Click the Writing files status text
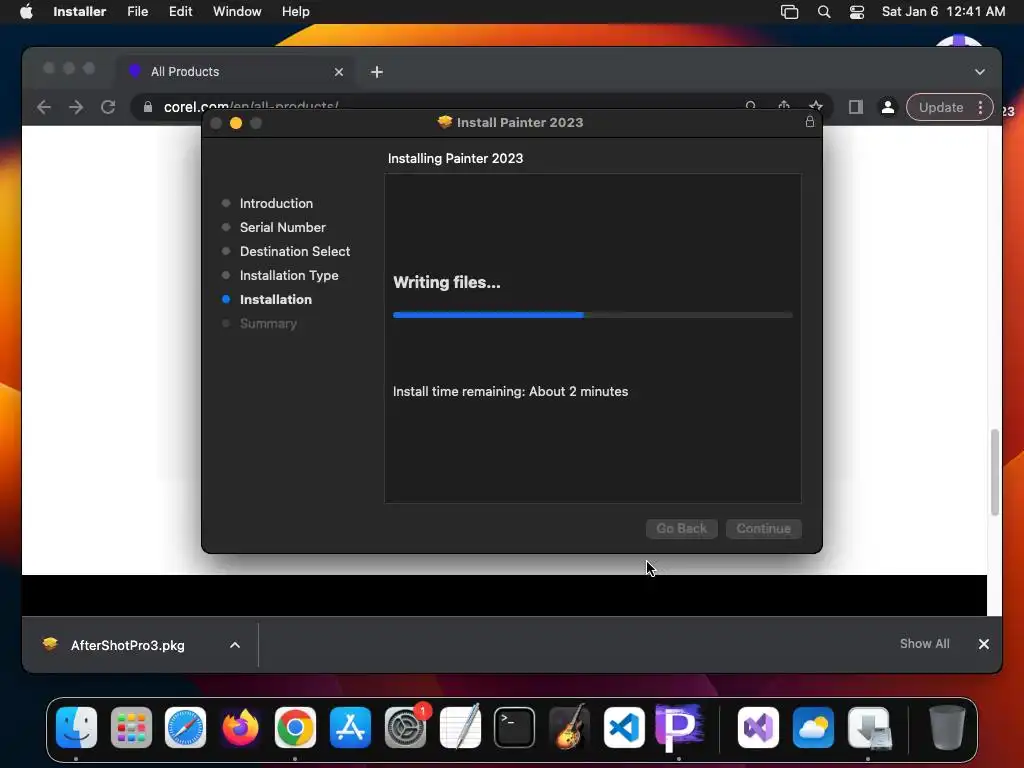The width and height of the screenshot is (1024, 768). 447,282
